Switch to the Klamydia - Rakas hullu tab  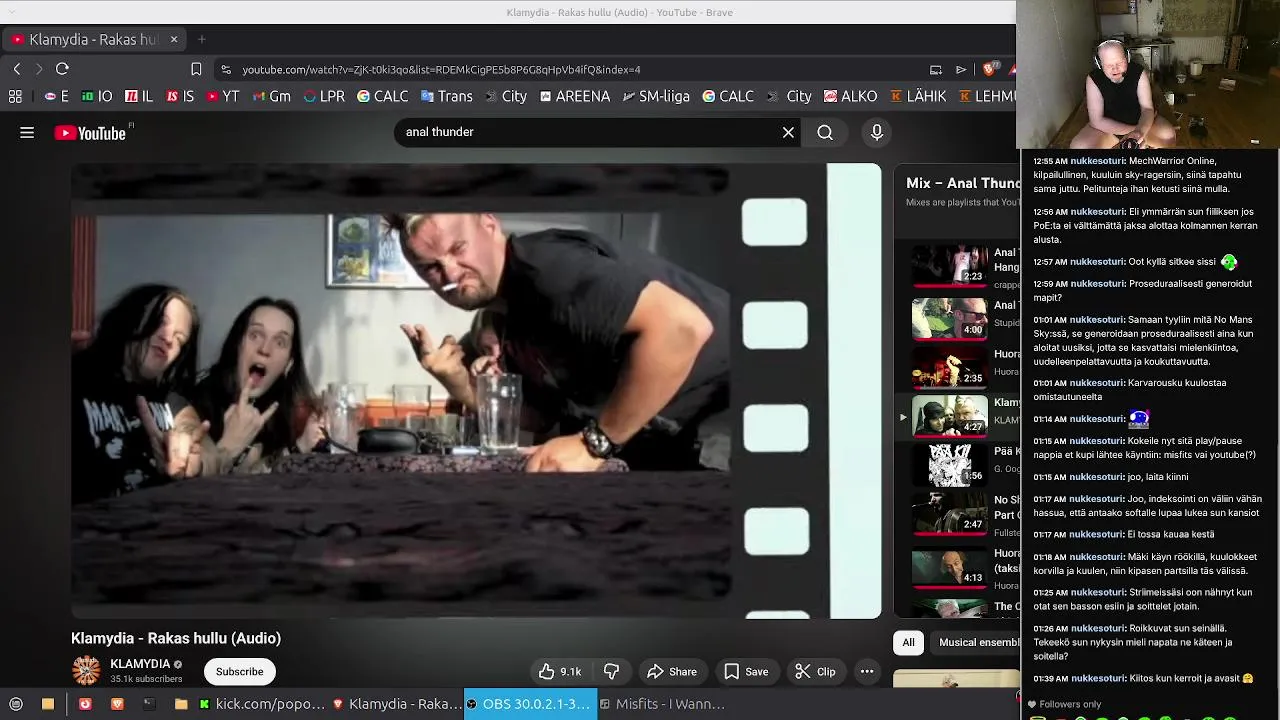tap(93, 39)
